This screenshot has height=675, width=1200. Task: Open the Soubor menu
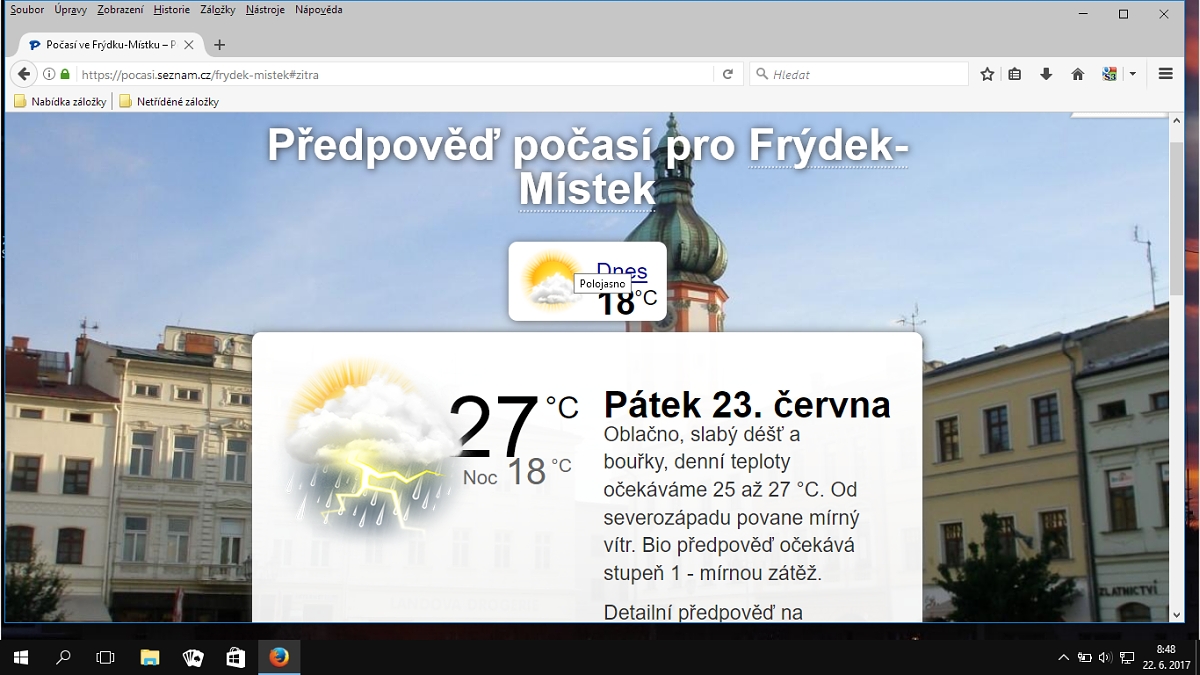point(27,10)
